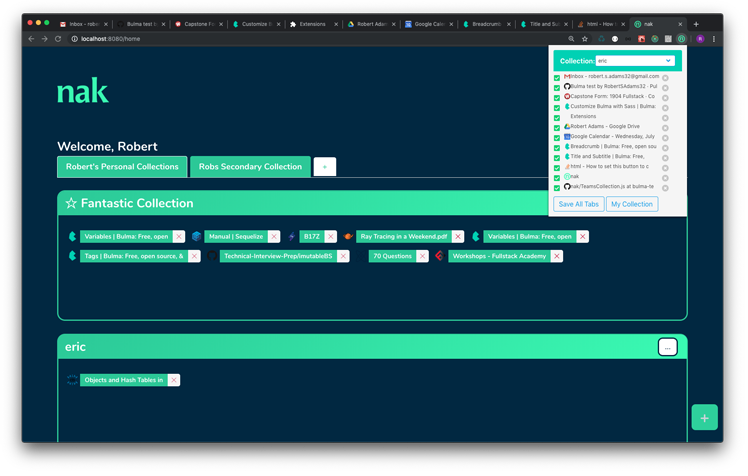Uncheck the Inbox - robert.s.adams32 tab checkbox
Viewport: 748px width, 476px height.
tap(557, 78)
